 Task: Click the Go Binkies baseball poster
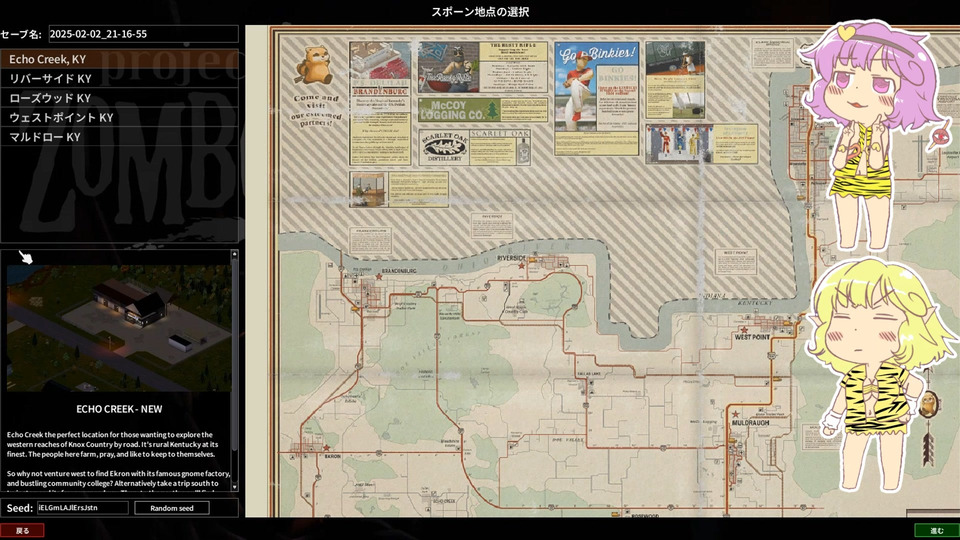coord(596,99)
